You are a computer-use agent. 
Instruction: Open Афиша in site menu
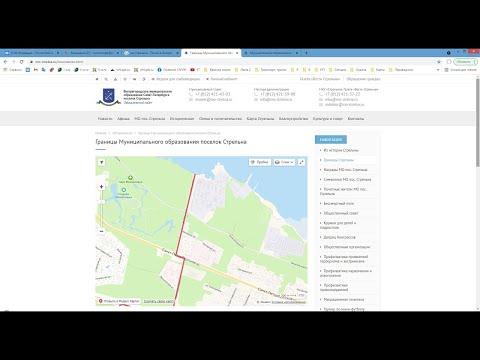pos(123,119)
